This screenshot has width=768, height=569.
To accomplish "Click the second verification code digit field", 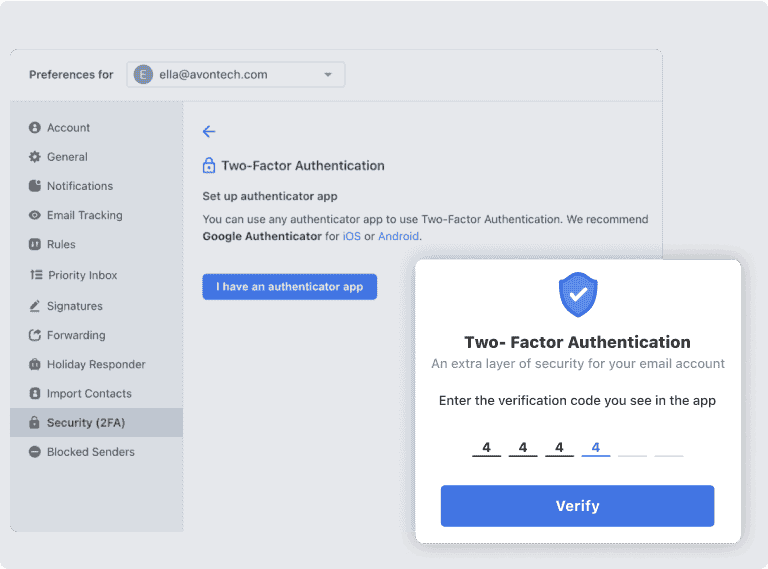I will coord(523,448).
